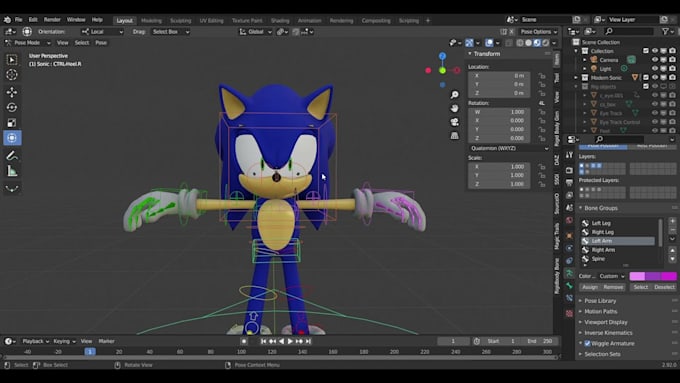The height and width of the screenshot is (383, 680).
Task: Switch to wireframe viewport shading
Action: tap(520, 43)
